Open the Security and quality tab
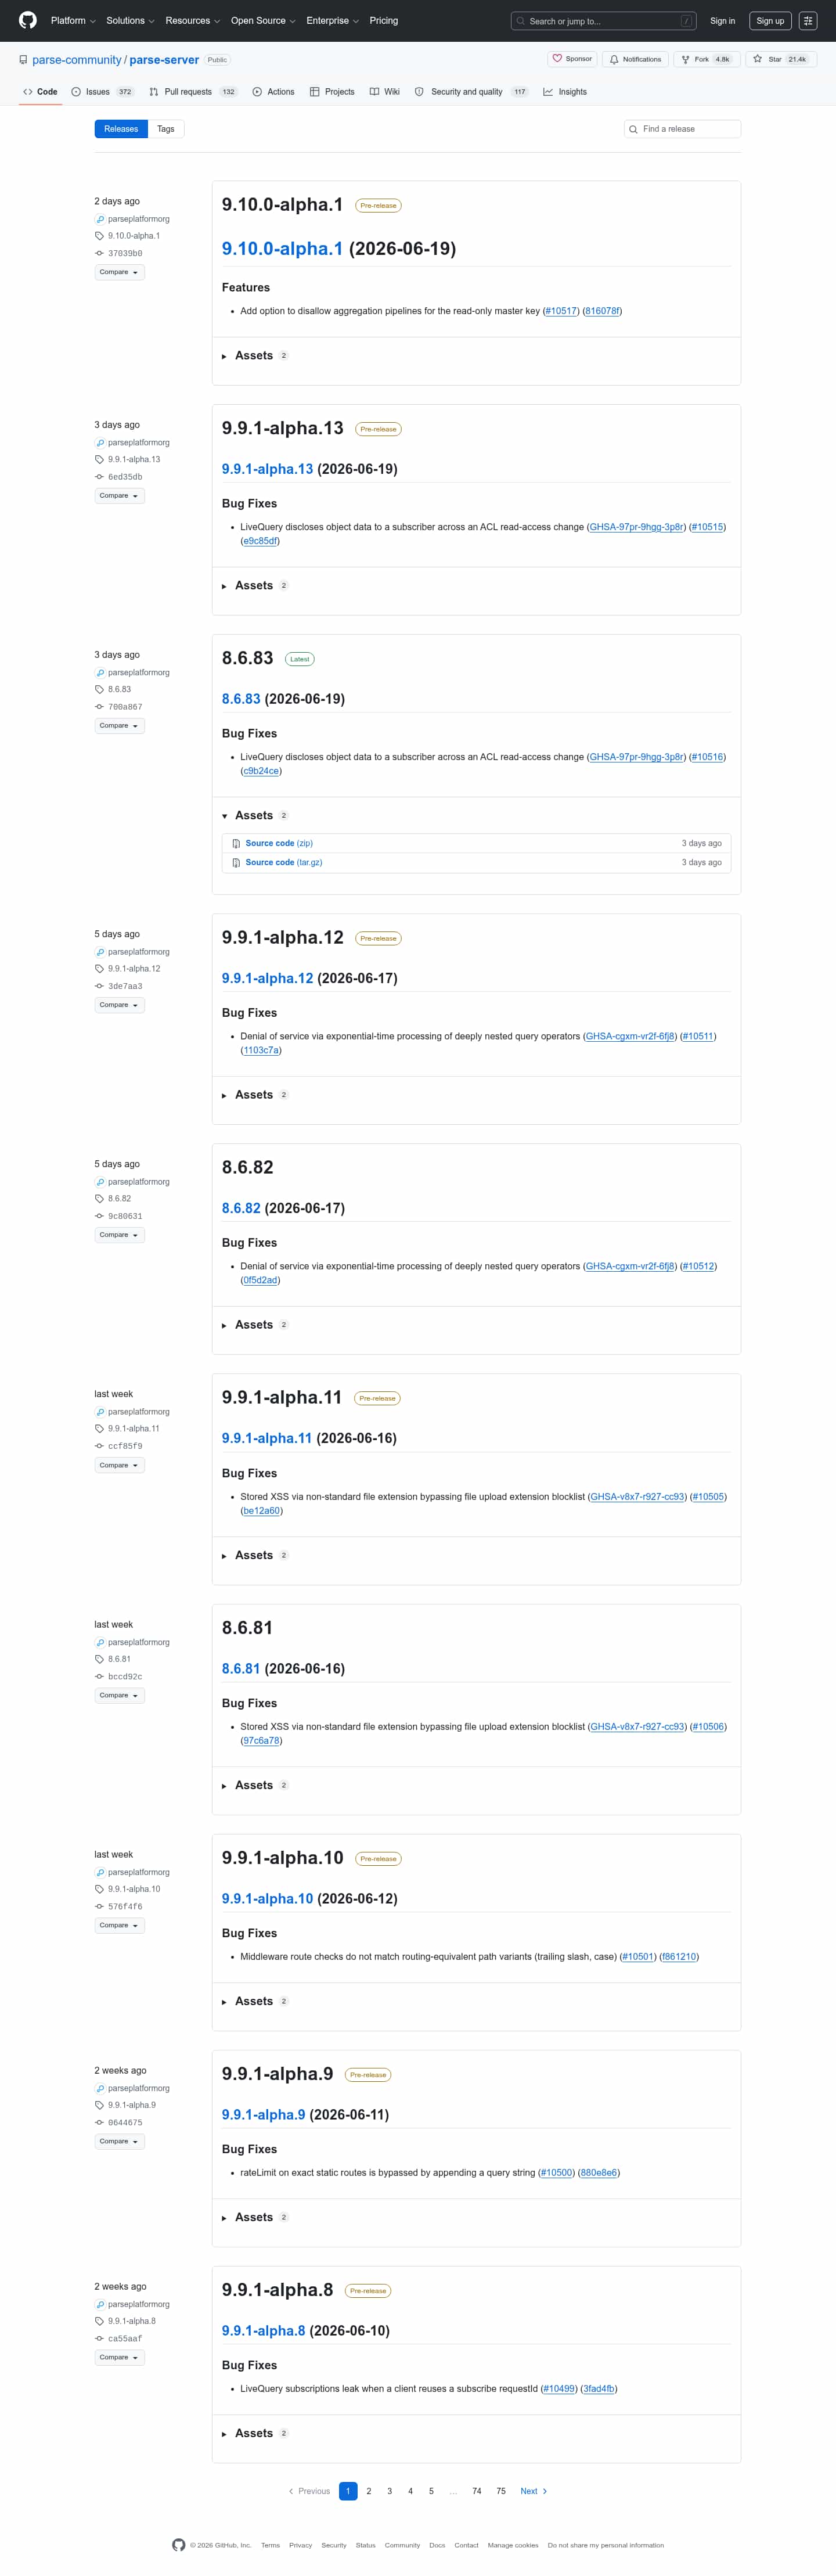836x2576 pixels. [471, 92]
